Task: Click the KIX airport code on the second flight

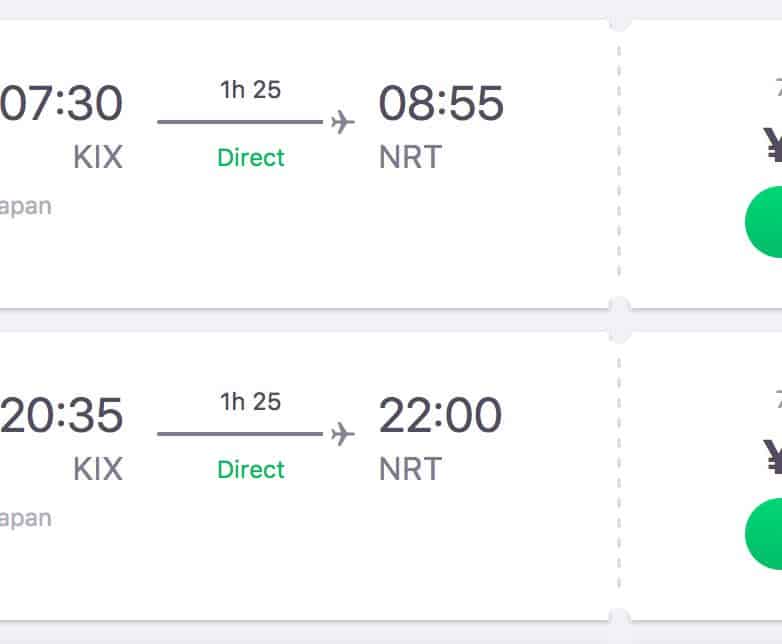Action: 97,469
